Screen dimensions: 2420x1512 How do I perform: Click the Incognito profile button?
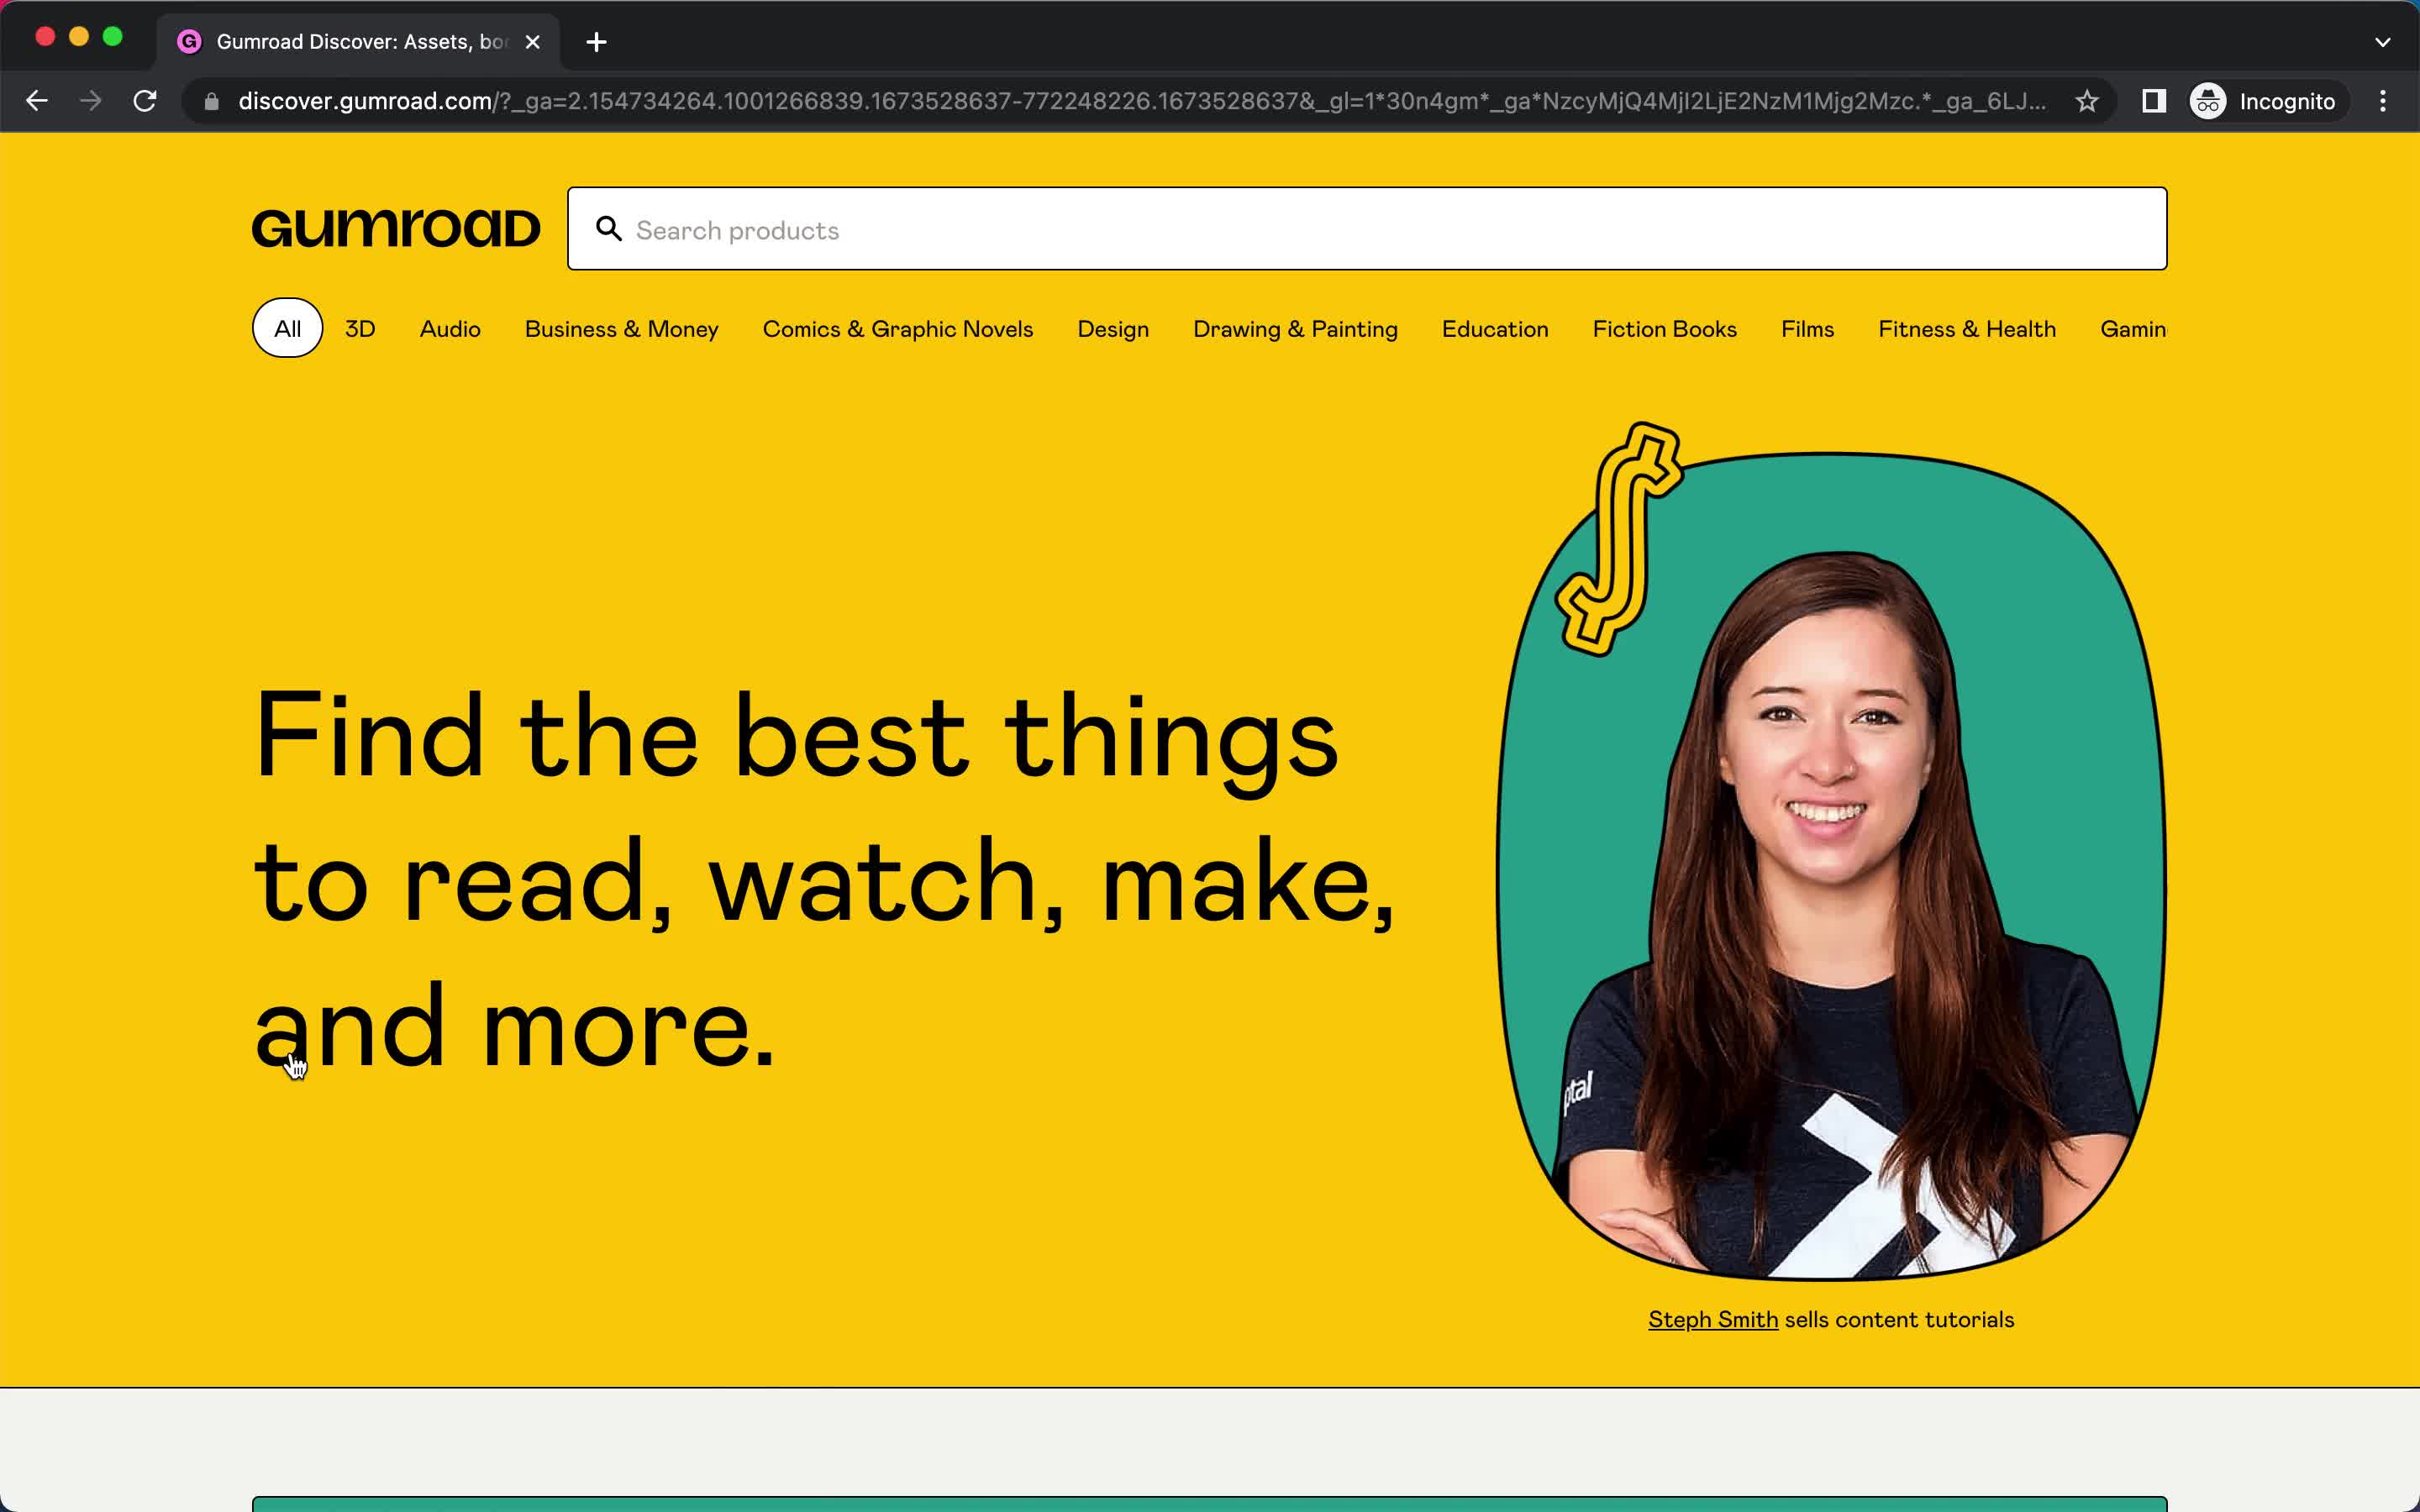tap(2264, 101)
